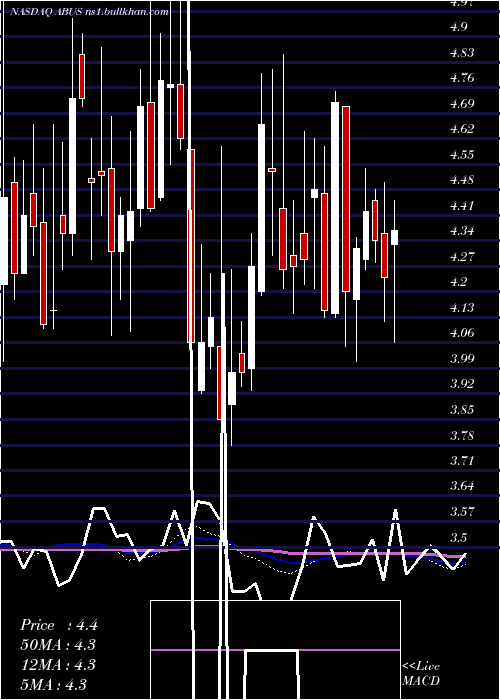
Task: Click the 3.85 price axis label
Action: [x=462, y=410]
